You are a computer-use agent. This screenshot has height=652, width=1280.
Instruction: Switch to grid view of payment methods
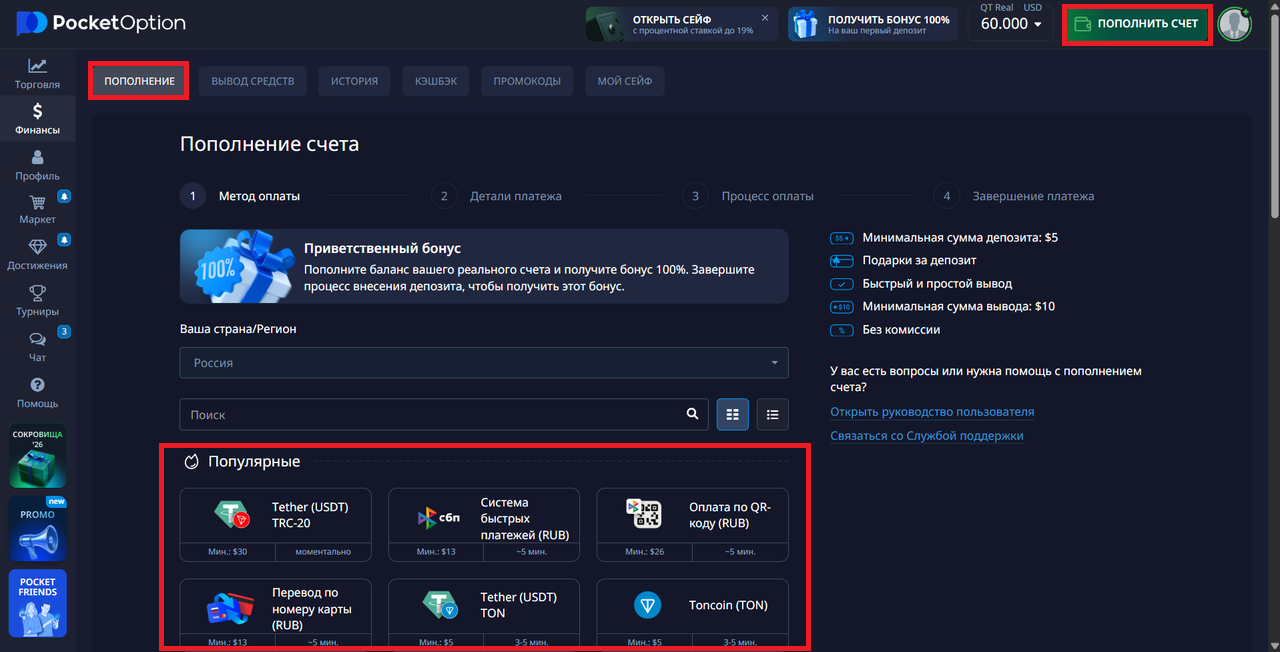tap(732, 414)
